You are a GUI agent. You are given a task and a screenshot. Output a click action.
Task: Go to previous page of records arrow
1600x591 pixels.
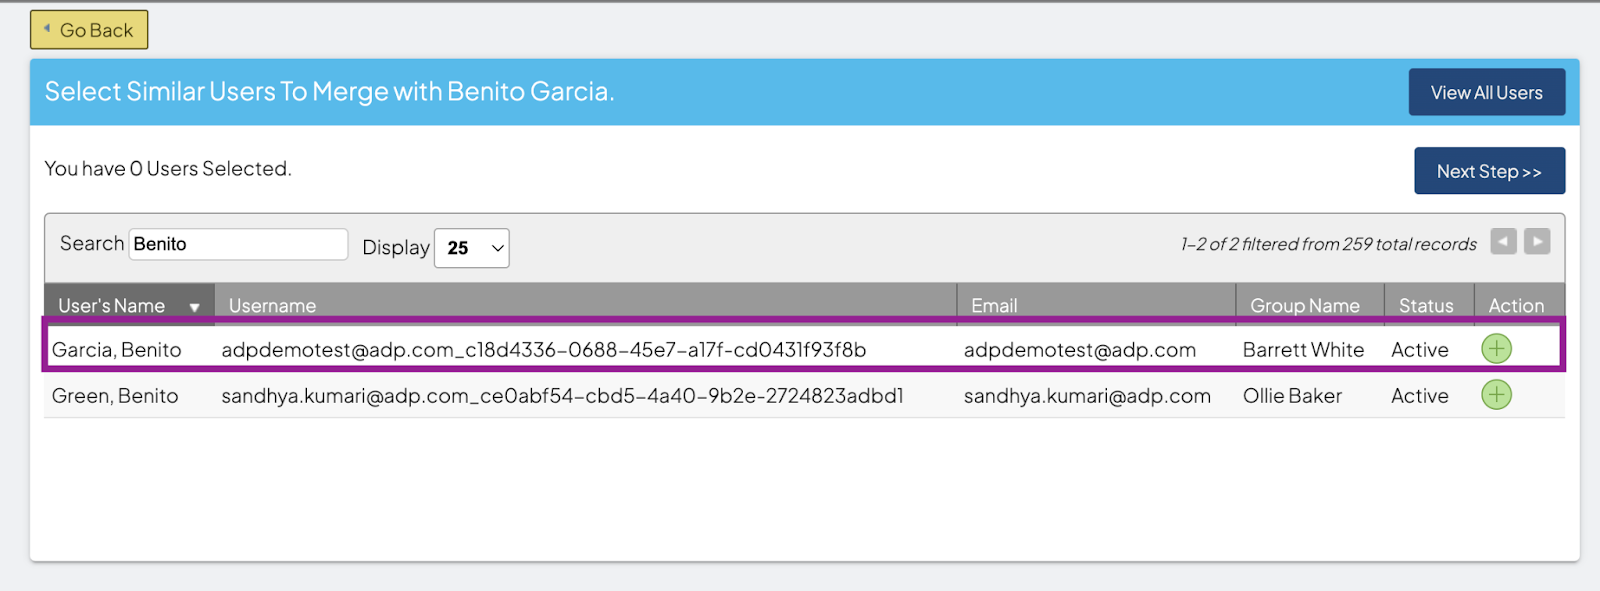[x=1503, y=242]
